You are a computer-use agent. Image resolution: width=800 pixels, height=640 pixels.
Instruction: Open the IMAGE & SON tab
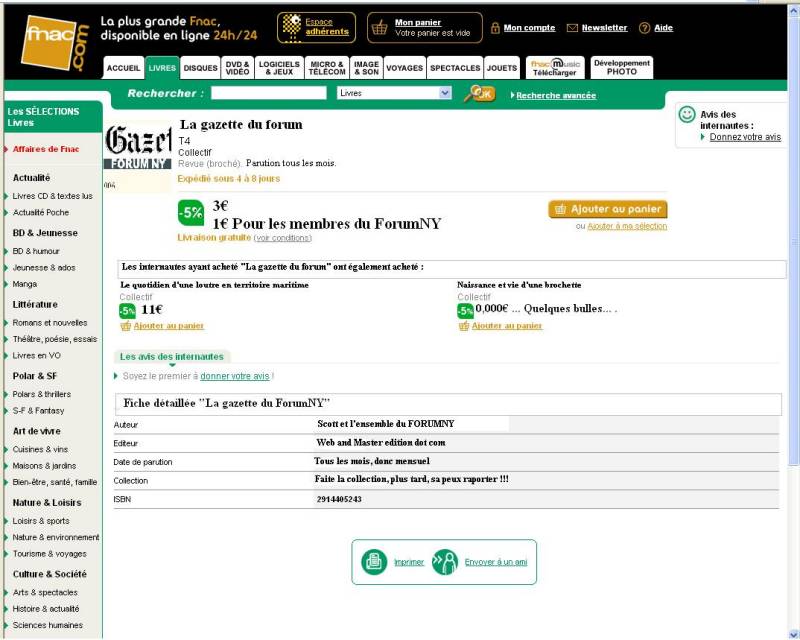(x=366, y=68)
